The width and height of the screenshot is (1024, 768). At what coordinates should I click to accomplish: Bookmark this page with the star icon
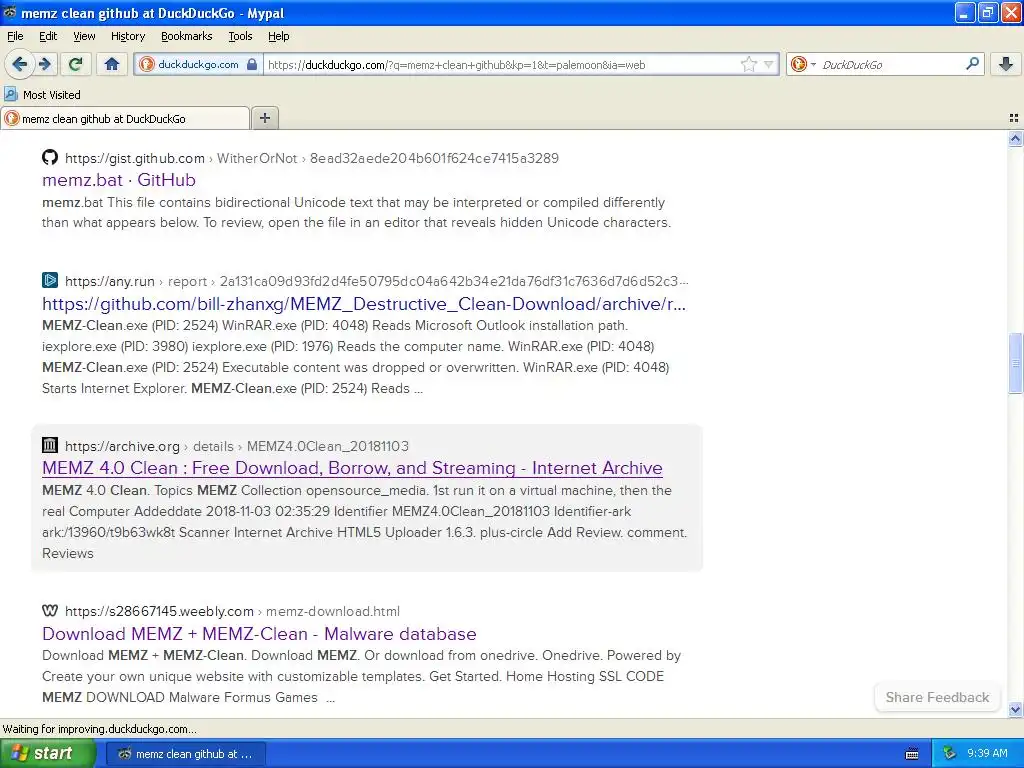[x=748, y=64]
